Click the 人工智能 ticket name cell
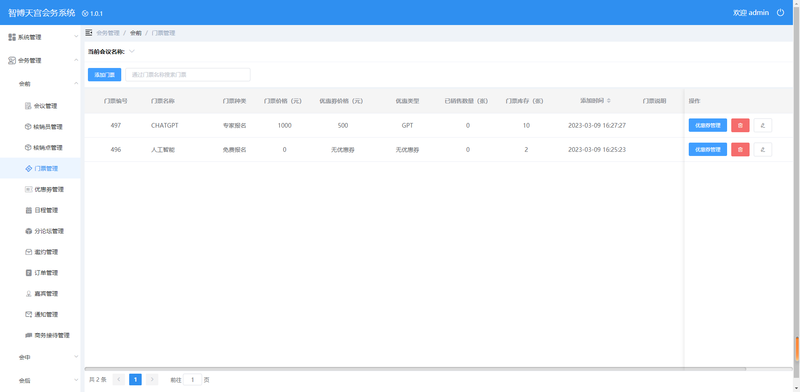This screenshot has height=392, width=800. point(163,150)
